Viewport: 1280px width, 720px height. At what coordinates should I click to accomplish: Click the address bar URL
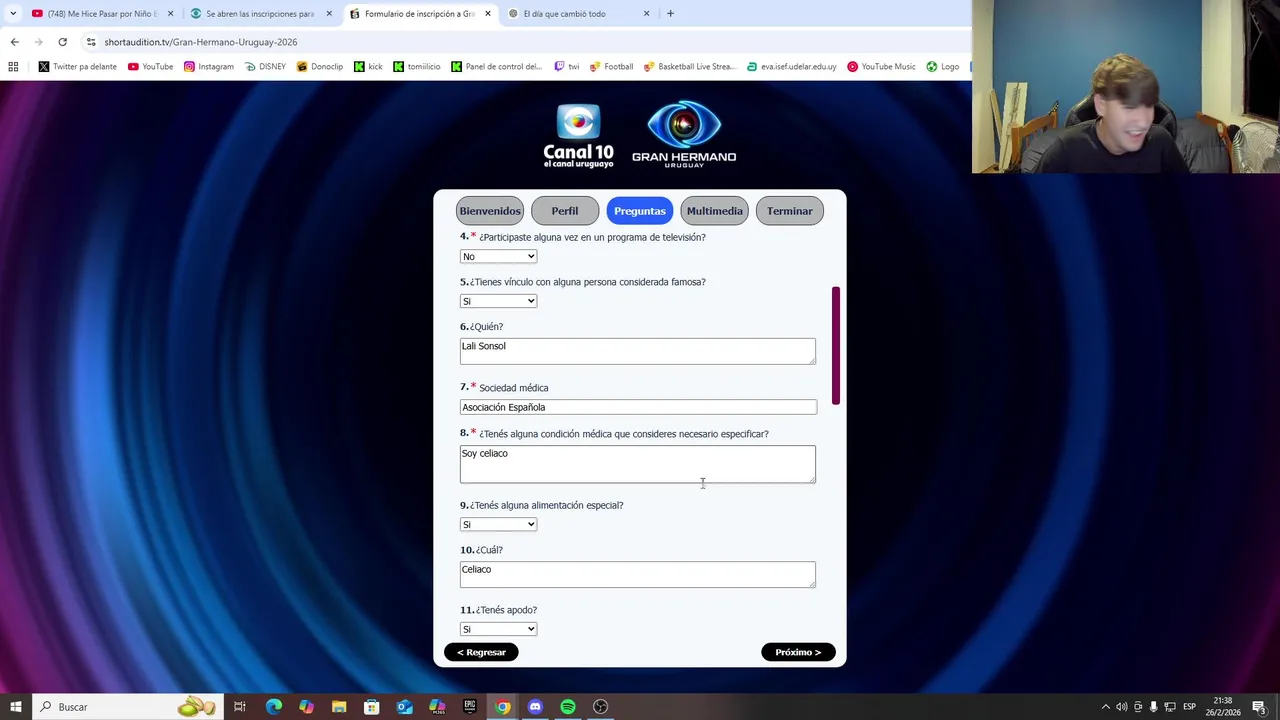click(x=201, y=42)
